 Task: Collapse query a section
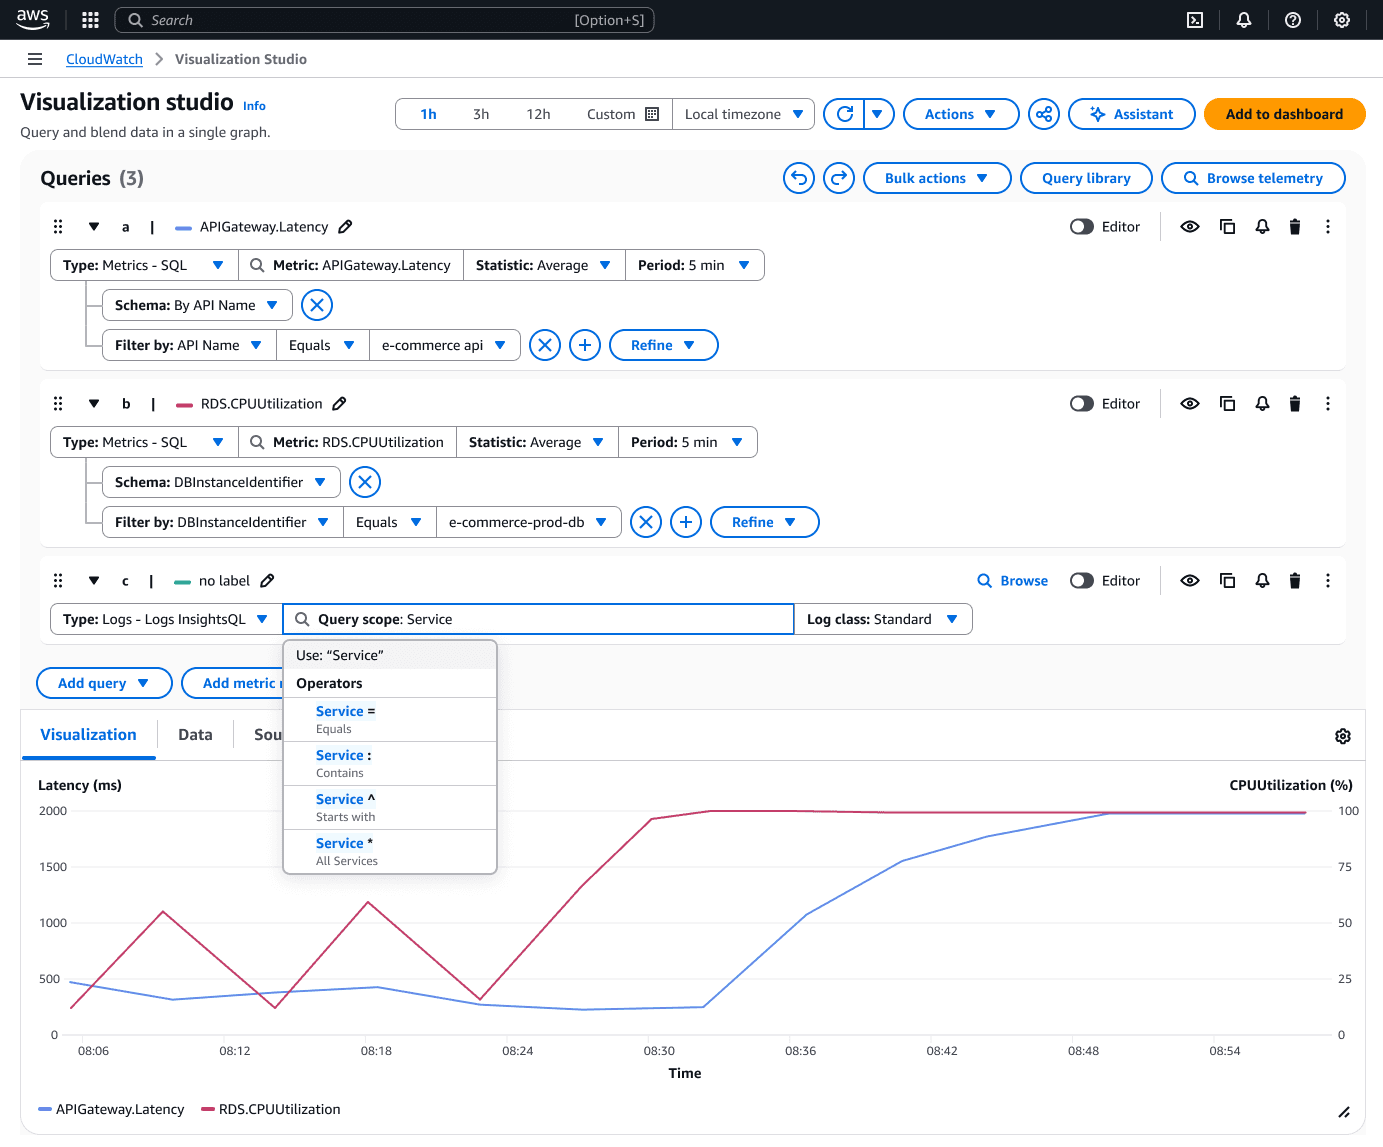(x=94, y=227)
